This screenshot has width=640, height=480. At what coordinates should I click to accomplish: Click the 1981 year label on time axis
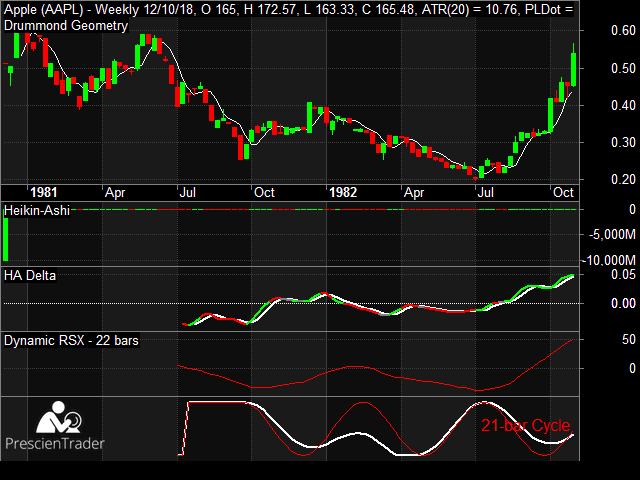[44, 192]
